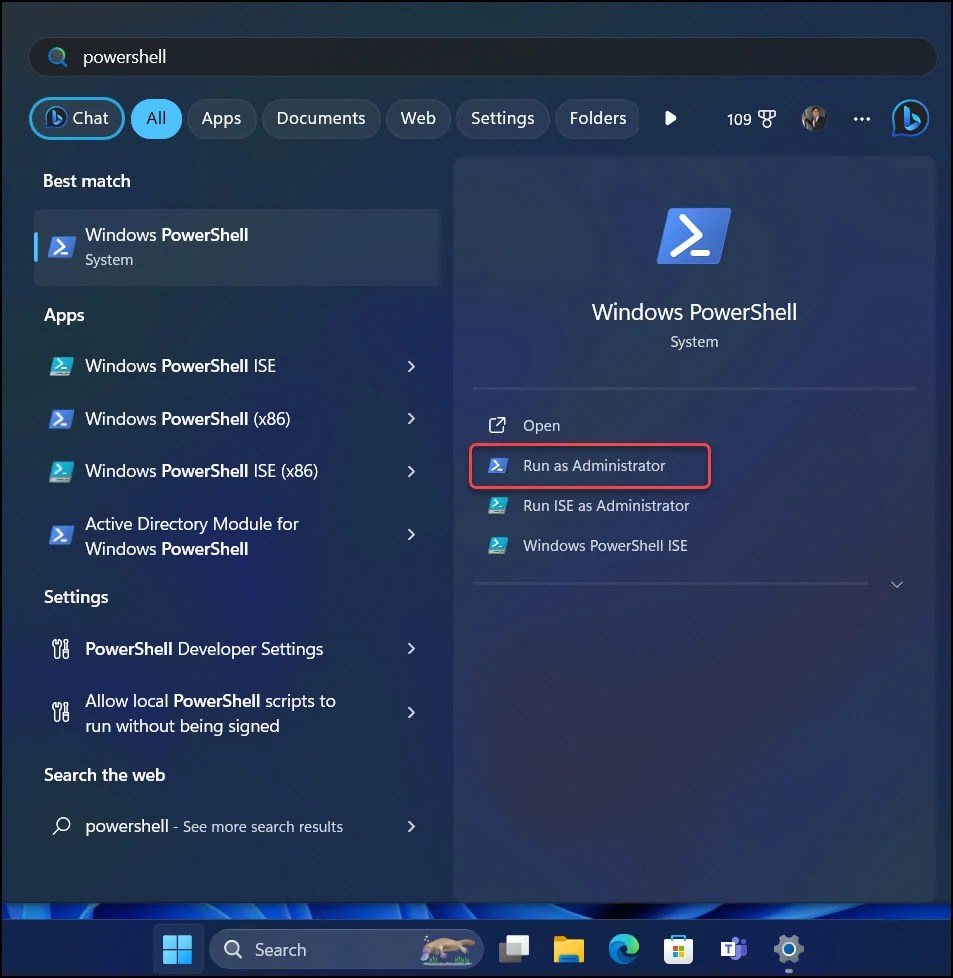Screen dimensions: 953x978
Task: Switch to the Documents filter tab
Action: [320, 118]
